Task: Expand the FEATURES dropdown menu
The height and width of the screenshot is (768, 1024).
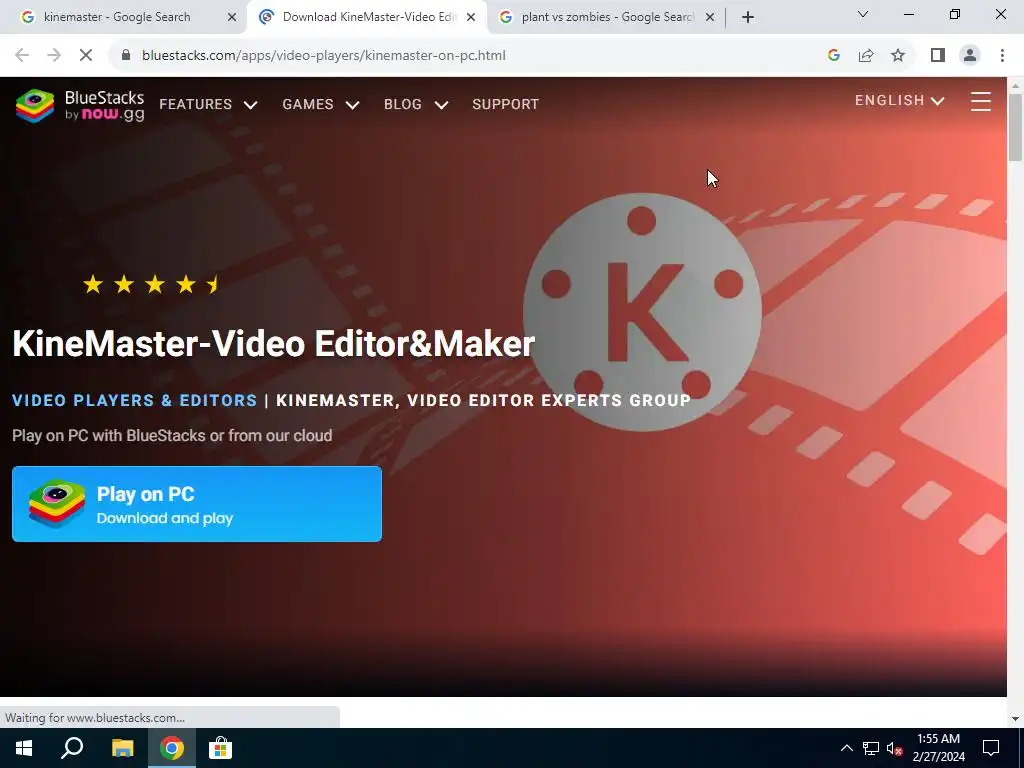Action: (x=208, y=104)
